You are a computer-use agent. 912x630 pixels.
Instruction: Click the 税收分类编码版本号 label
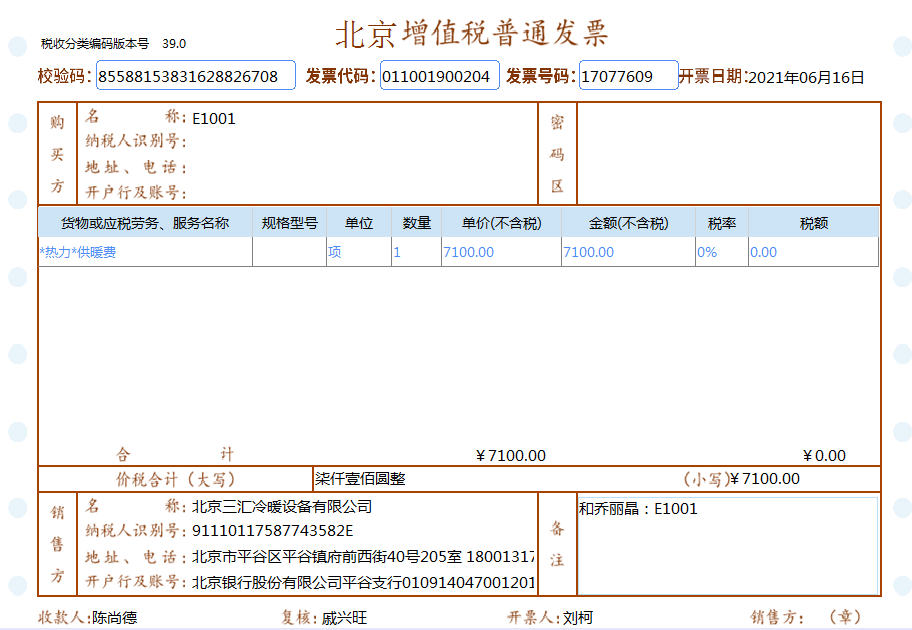tap(95, 44)
